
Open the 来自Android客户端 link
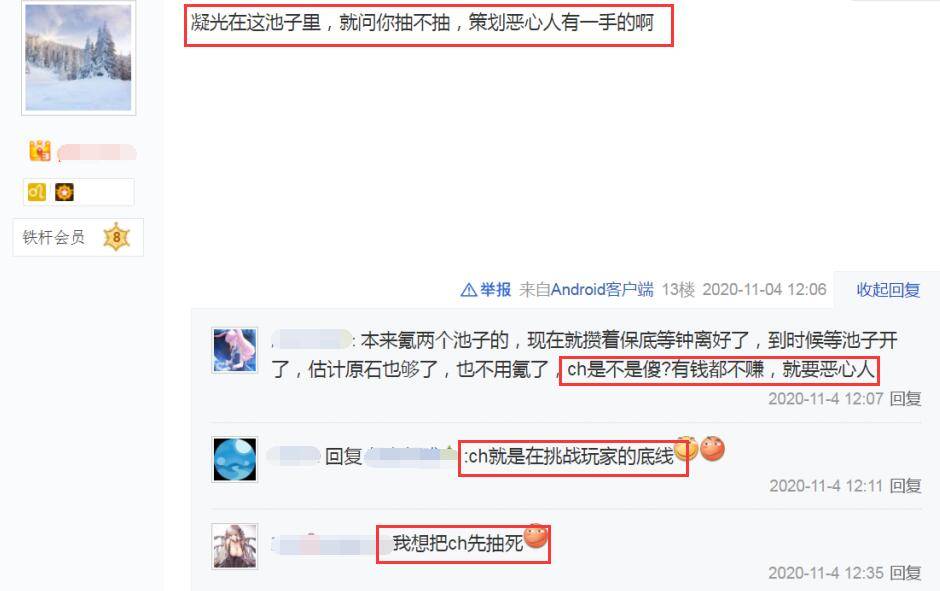(x=586, y=290)
